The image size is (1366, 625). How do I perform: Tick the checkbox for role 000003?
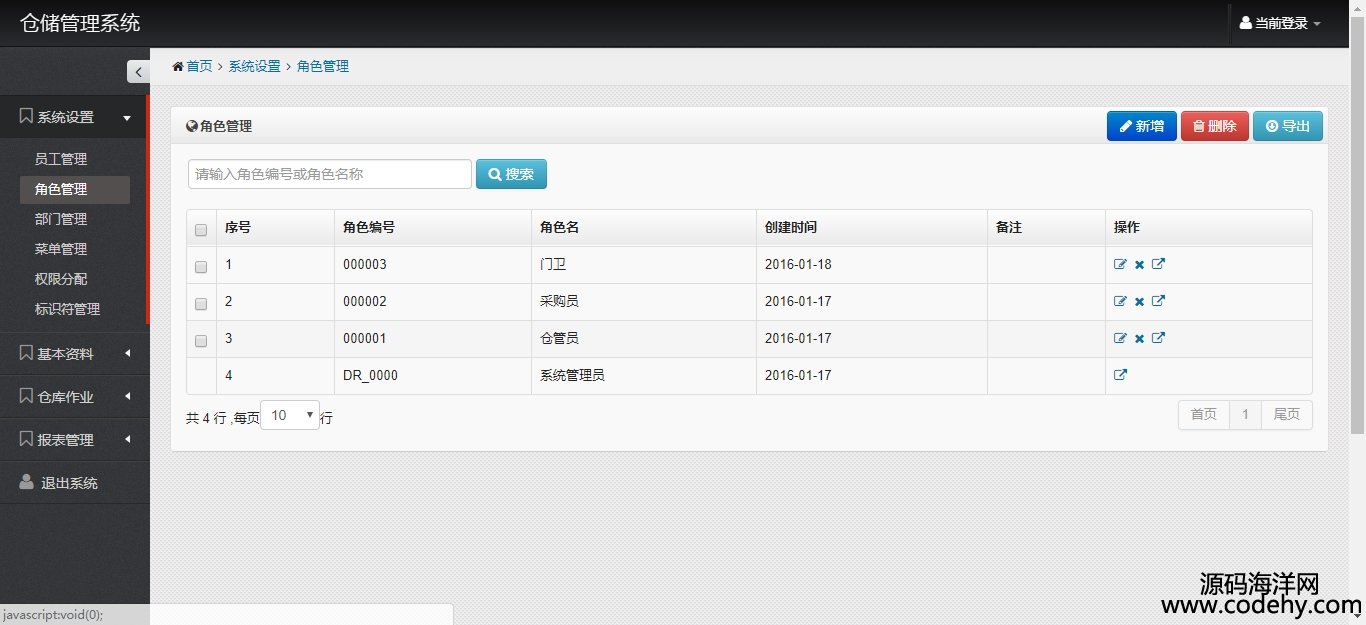pos(201,267)
